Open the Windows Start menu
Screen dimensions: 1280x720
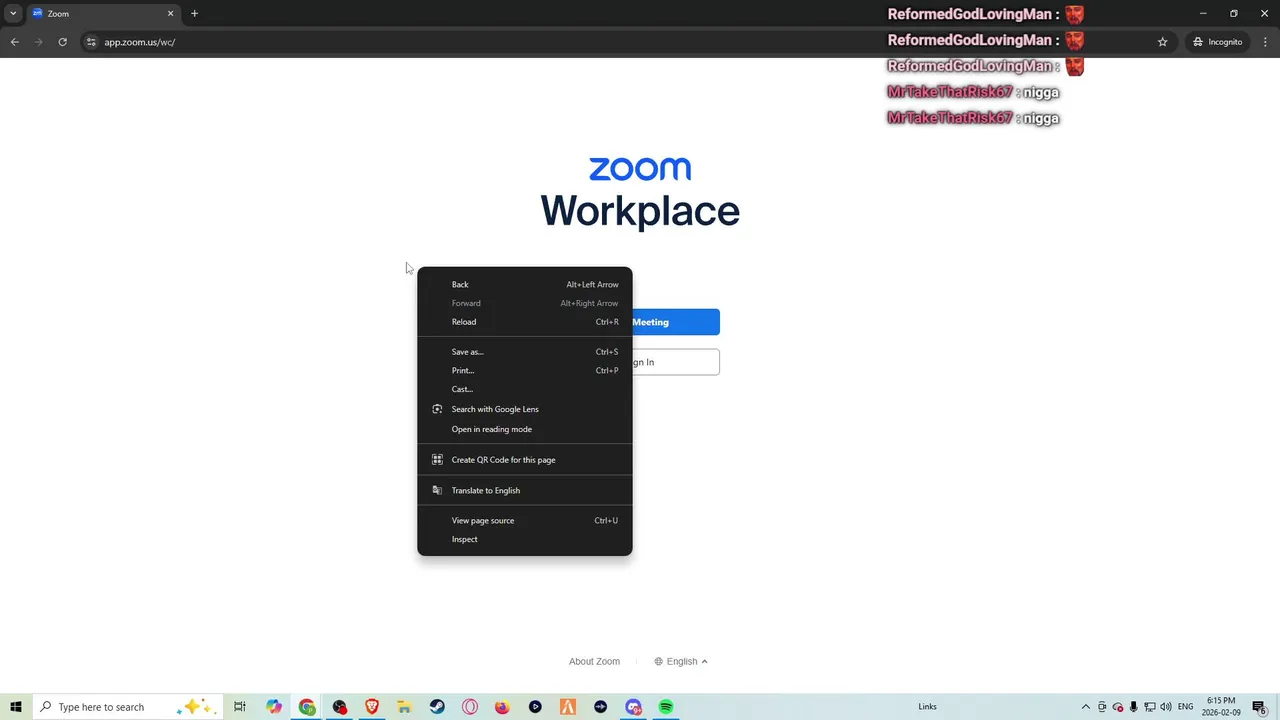16,707
